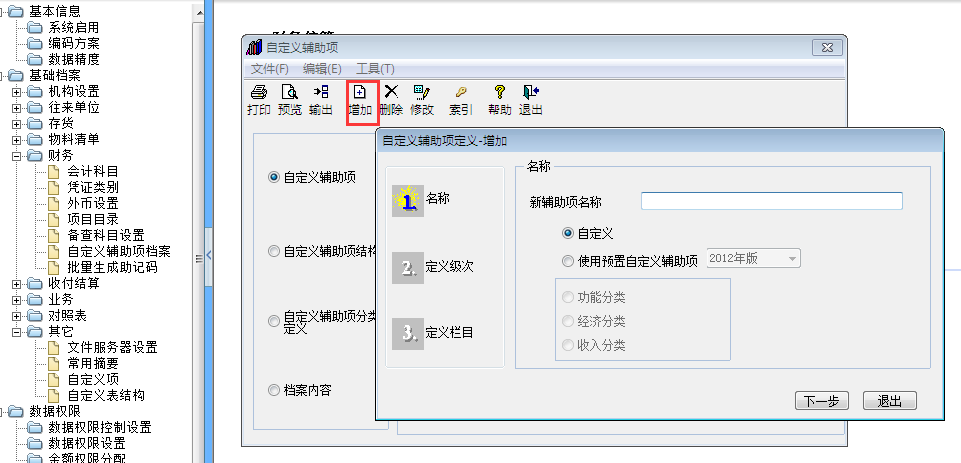The image size is (961, 463).
Task: Open 数据精度 tree item
Action: pos(74,59)
